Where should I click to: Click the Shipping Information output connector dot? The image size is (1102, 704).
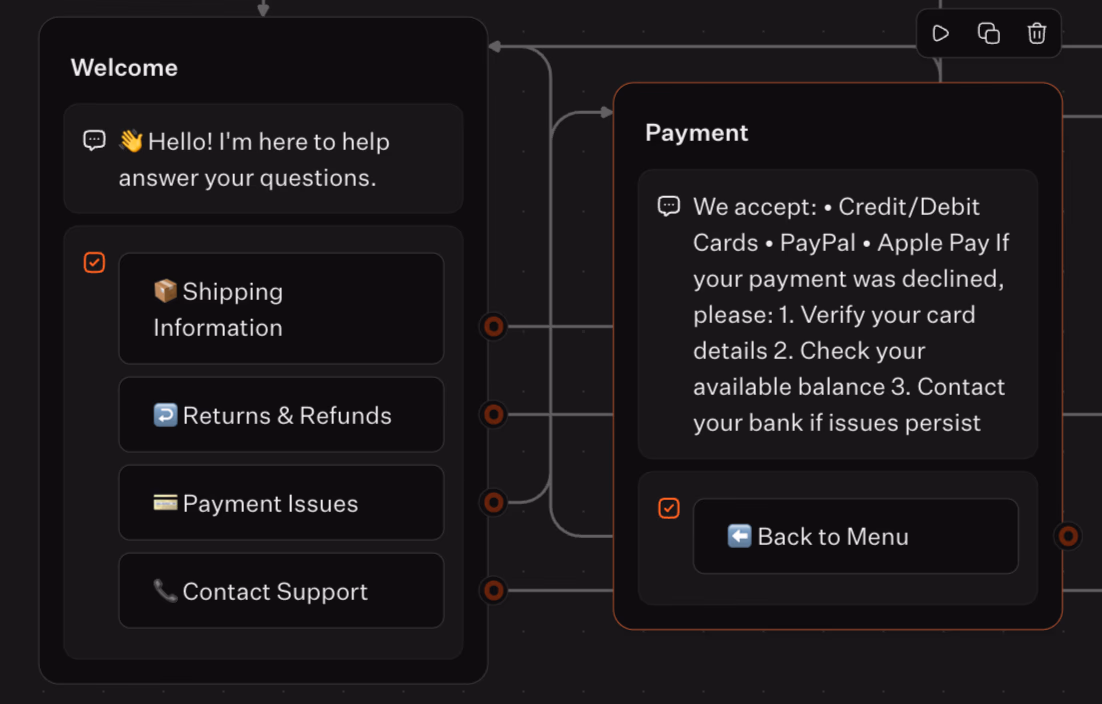(493, 326)
